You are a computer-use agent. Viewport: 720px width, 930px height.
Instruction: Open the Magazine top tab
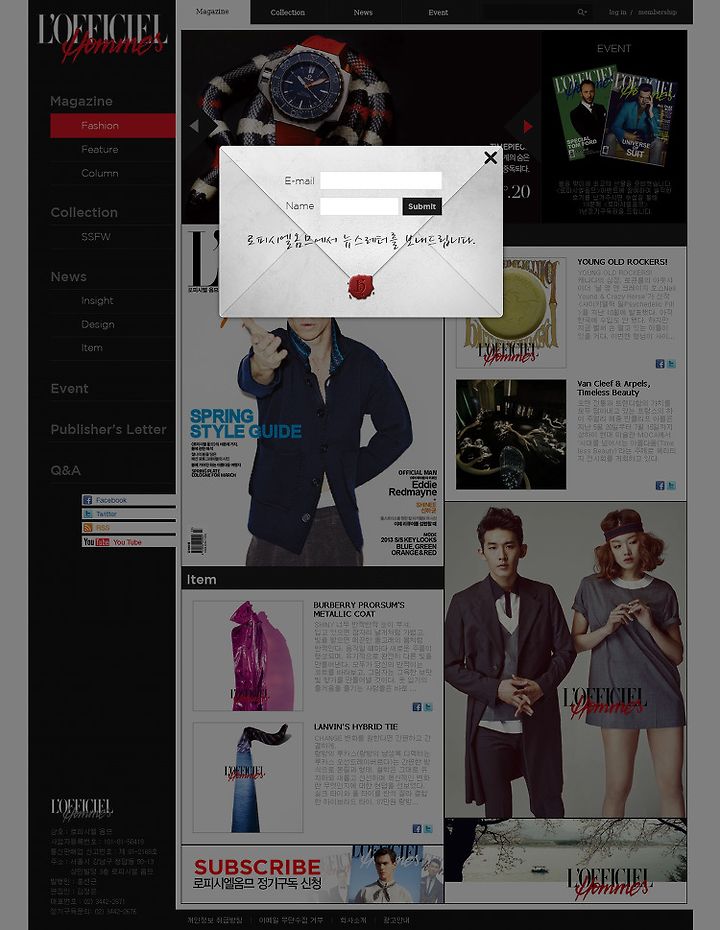coord(212,12)
